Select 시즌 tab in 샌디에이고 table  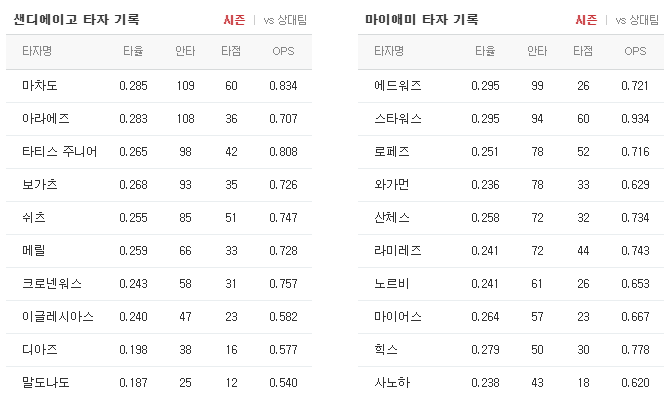[234, 20]
